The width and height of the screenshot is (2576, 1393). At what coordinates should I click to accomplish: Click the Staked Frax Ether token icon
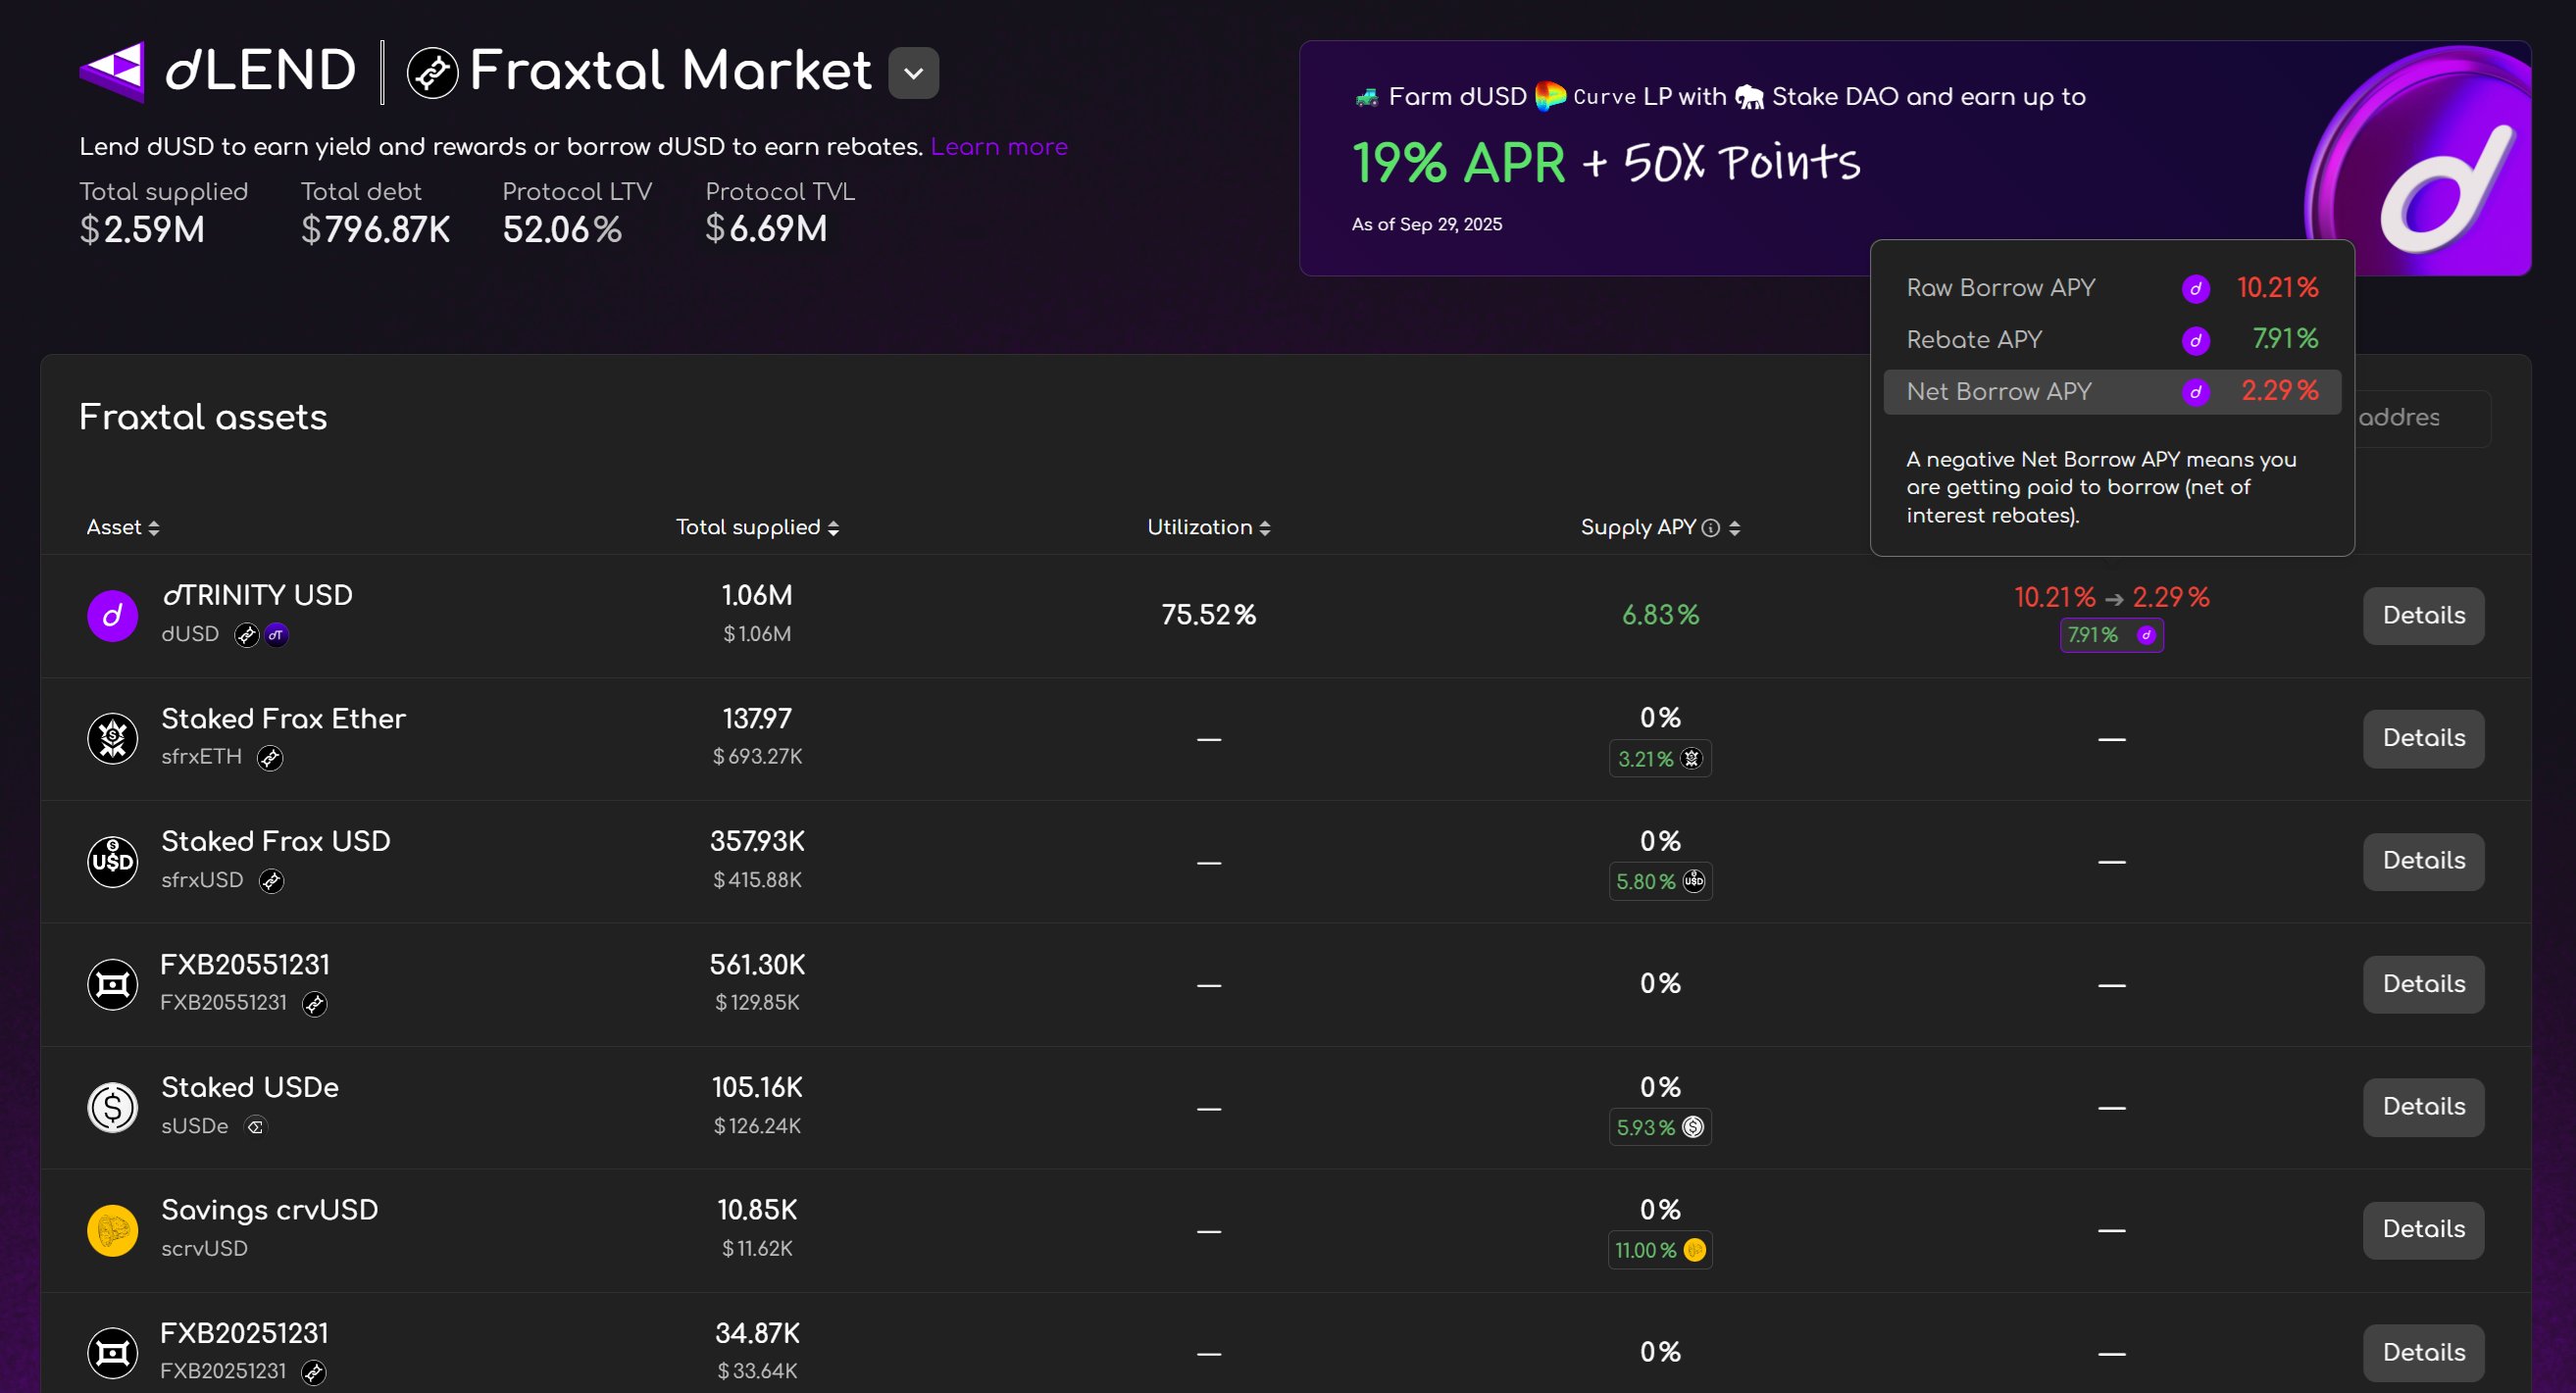point(112,738)
